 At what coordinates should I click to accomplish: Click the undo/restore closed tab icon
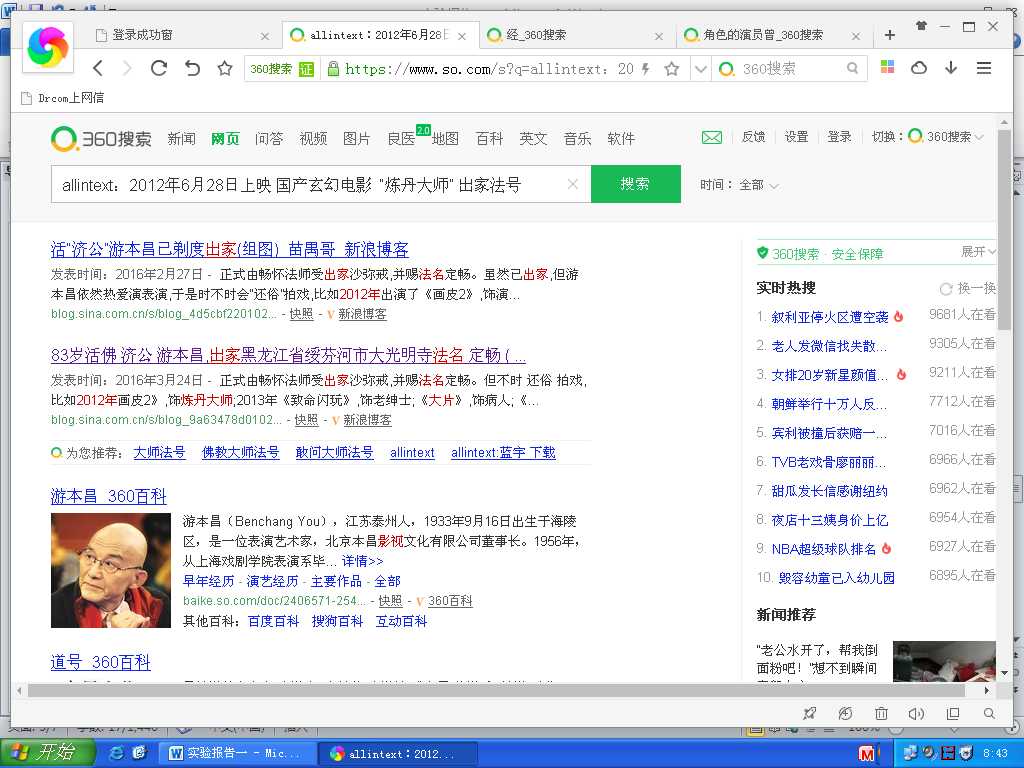(x=192, y=68)
